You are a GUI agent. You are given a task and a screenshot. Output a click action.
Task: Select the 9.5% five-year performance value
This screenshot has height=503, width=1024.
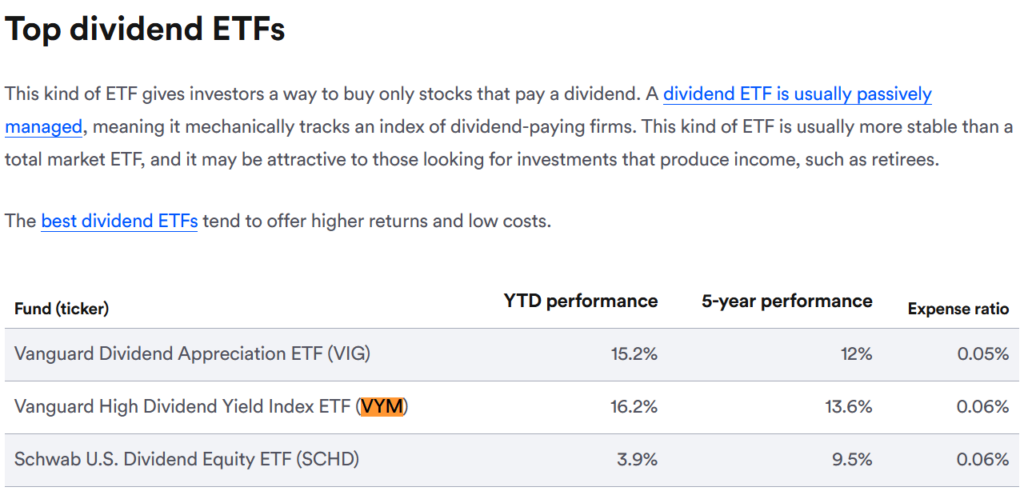point(854,460)
